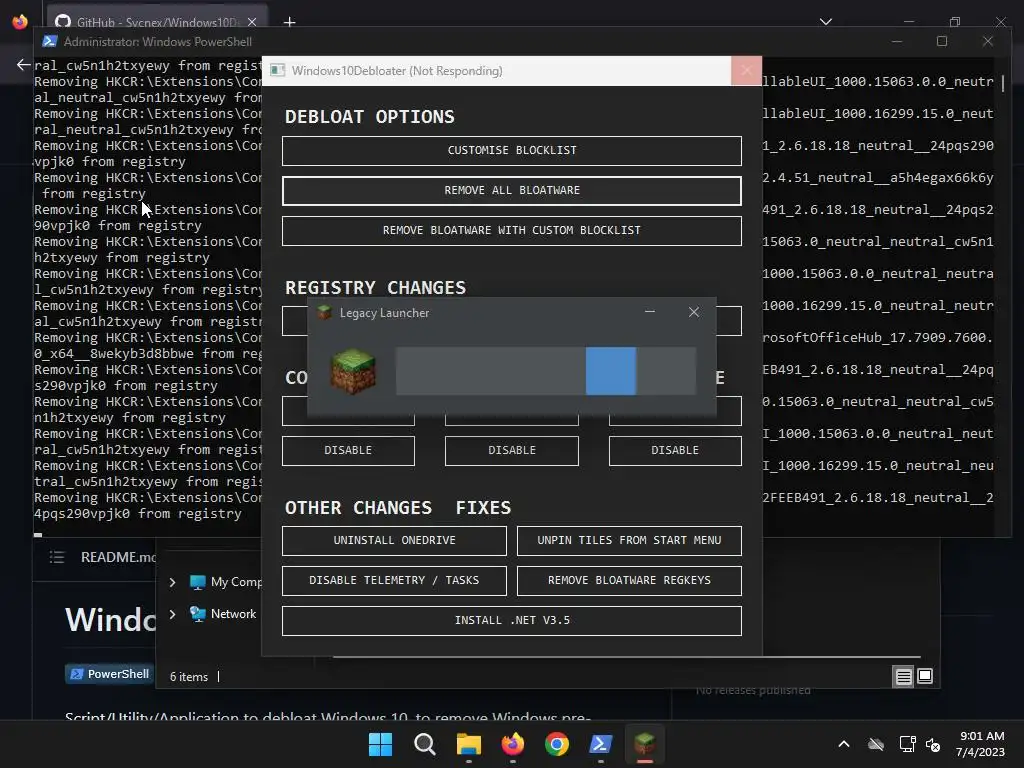
Task: Select Network in navigation pane
Action: pos(223,614)
